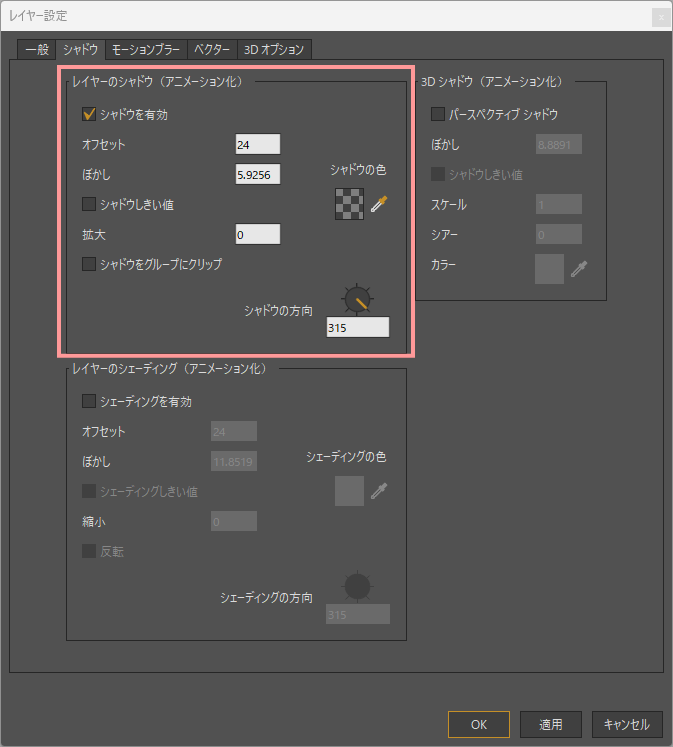Click the shadow オフセット input field

(257, 145)
